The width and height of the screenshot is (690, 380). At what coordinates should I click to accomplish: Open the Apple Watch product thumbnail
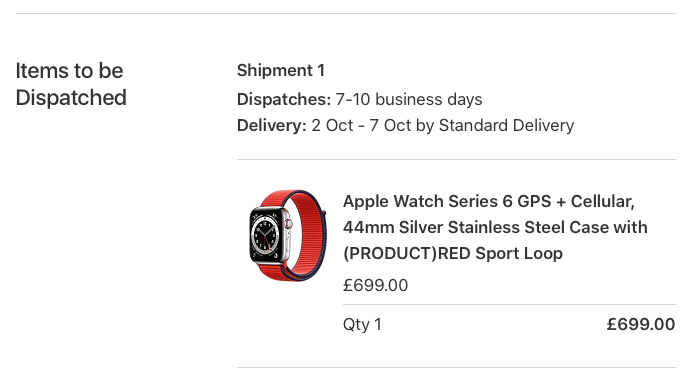[x=287, y=235]
